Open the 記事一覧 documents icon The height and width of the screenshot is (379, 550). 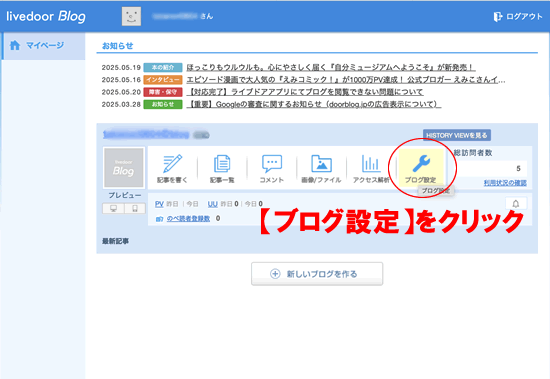tap(222, 164)
